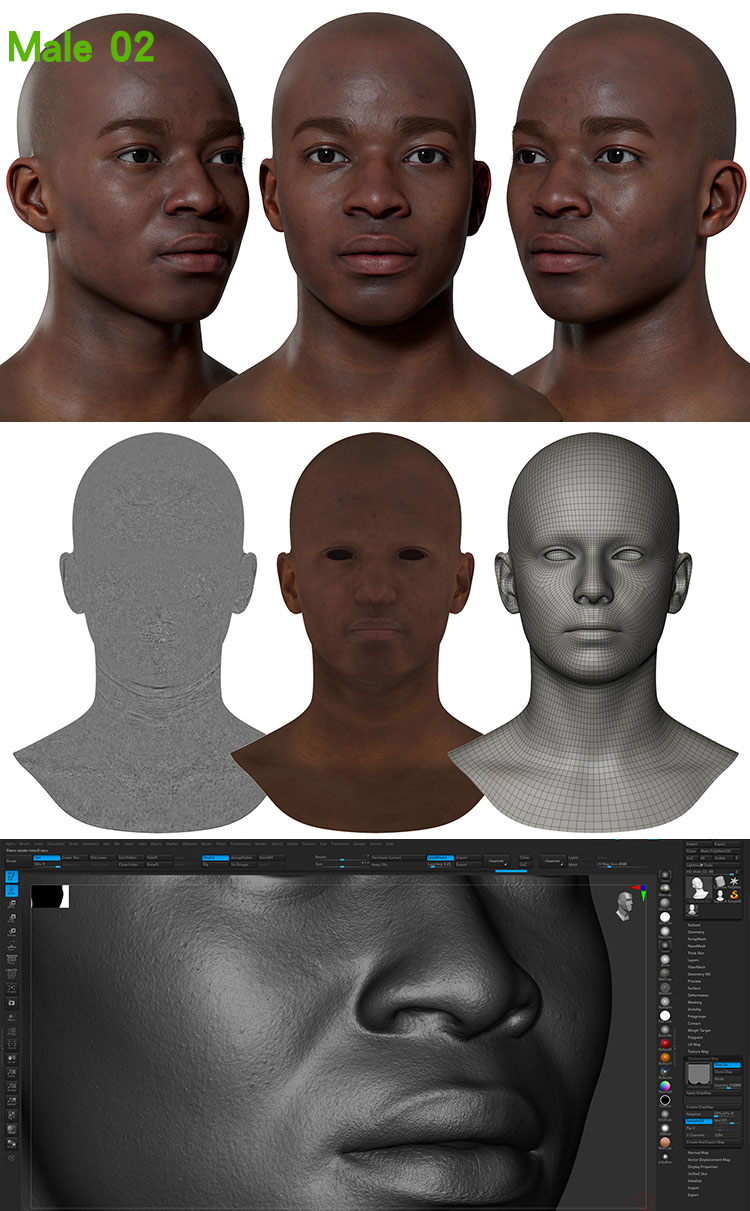Click the lower highlighted blue left-shelf icon

(x=11, y=890)
